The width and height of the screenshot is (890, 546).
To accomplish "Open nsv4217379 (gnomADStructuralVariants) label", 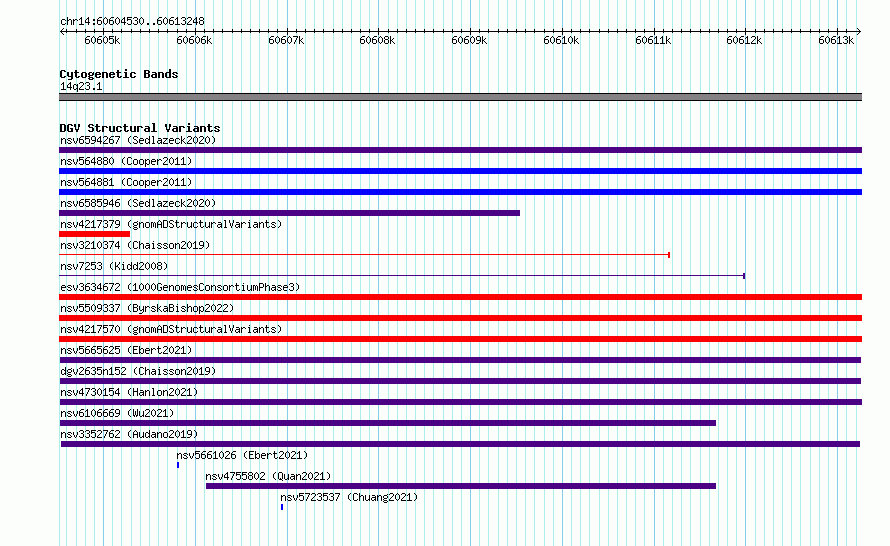I will click(171, 224).
